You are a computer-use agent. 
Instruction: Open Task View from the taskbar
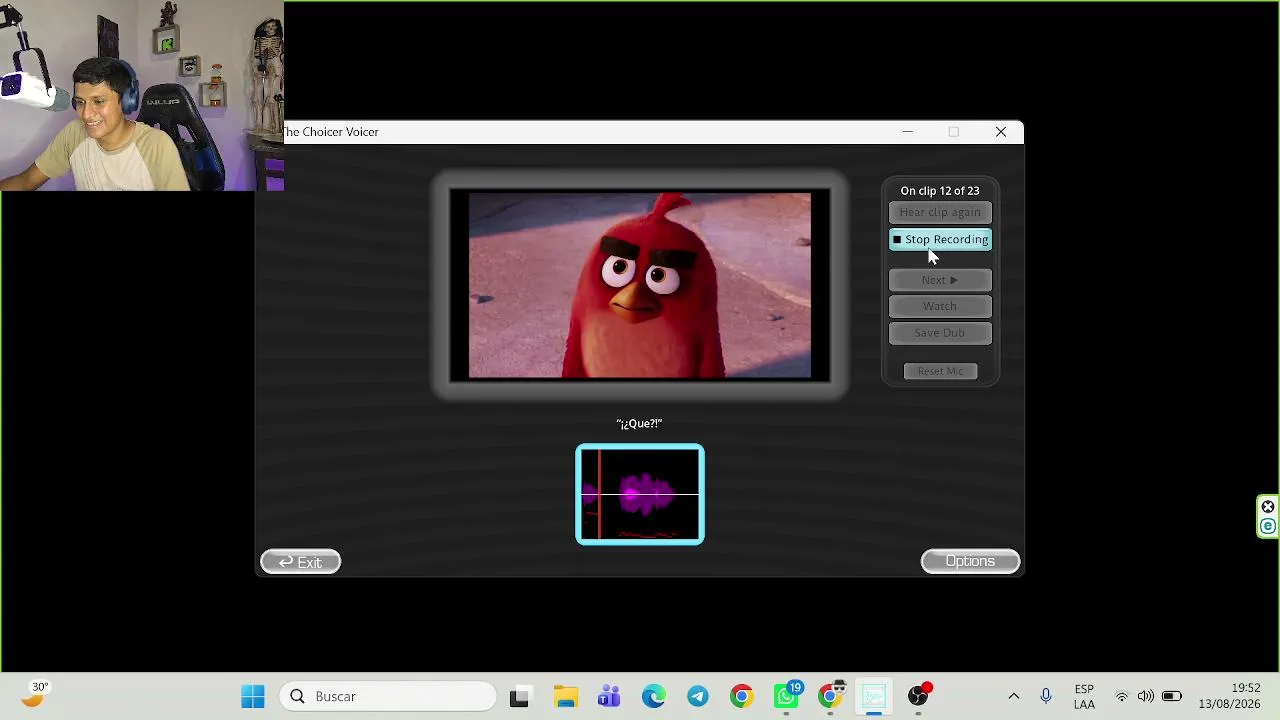click(519, 696)
